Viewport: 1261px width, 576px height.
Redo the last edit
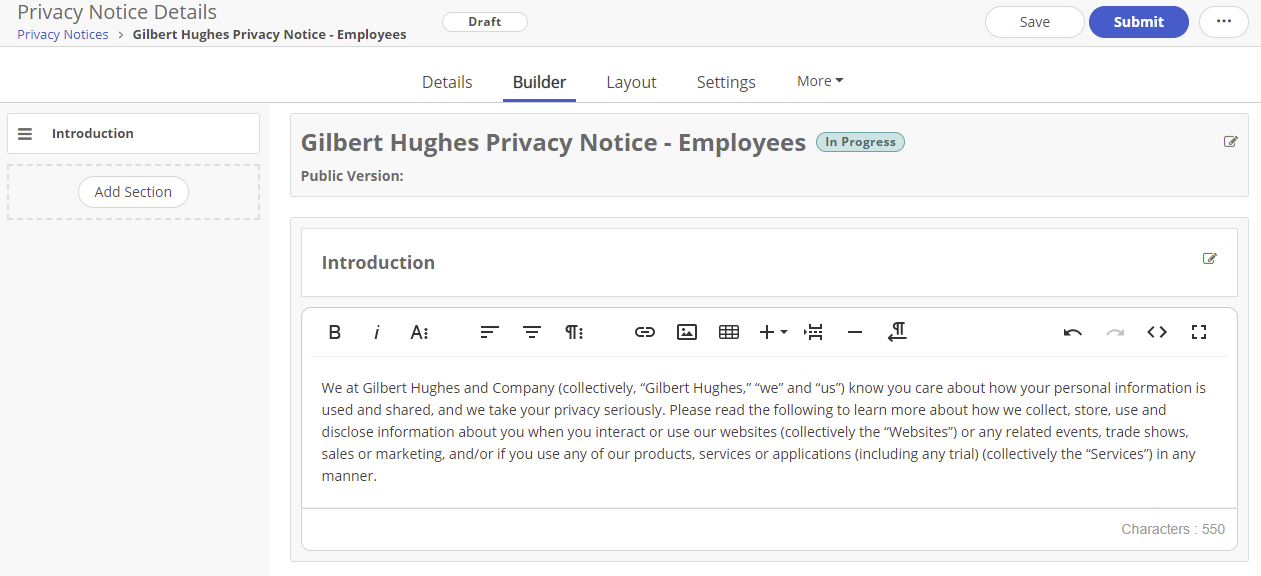coord(1114,332)
